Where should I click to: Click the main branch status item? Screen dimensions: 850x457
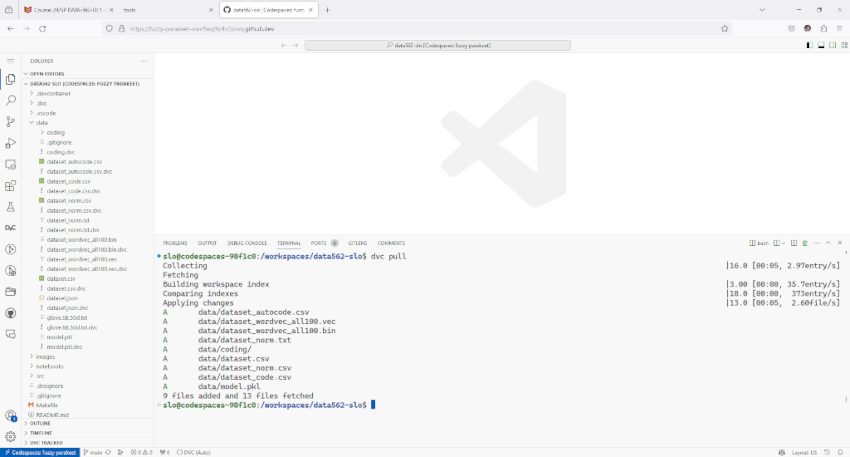95,452
